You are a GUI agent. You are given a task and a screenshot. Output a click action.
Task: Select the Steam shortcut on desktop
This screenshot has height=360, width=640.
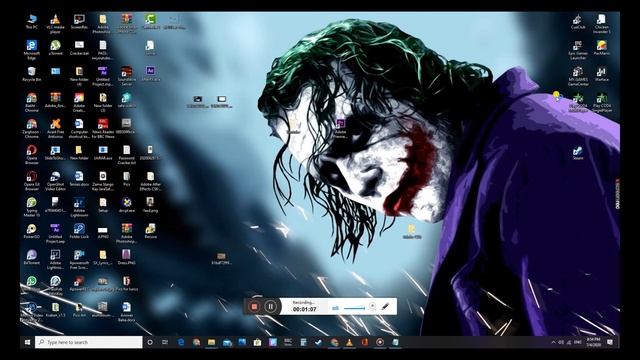pos(578,153)
